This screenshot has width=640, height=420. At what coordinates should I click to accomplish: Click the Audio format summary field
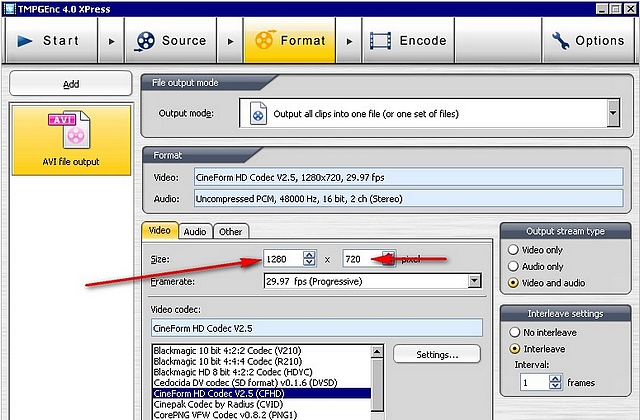[x=408, y=198]
